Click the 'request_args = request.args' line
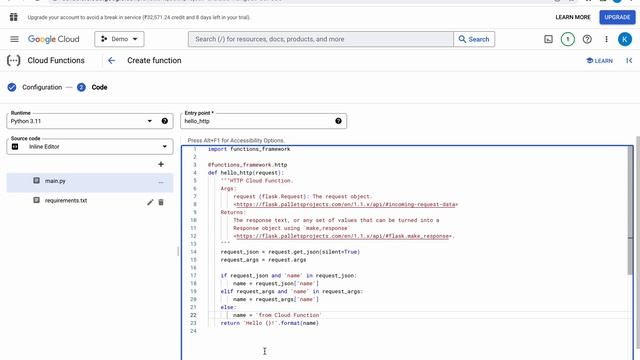Viewport: 640px width, 360px height. click(x=263, y=260)
